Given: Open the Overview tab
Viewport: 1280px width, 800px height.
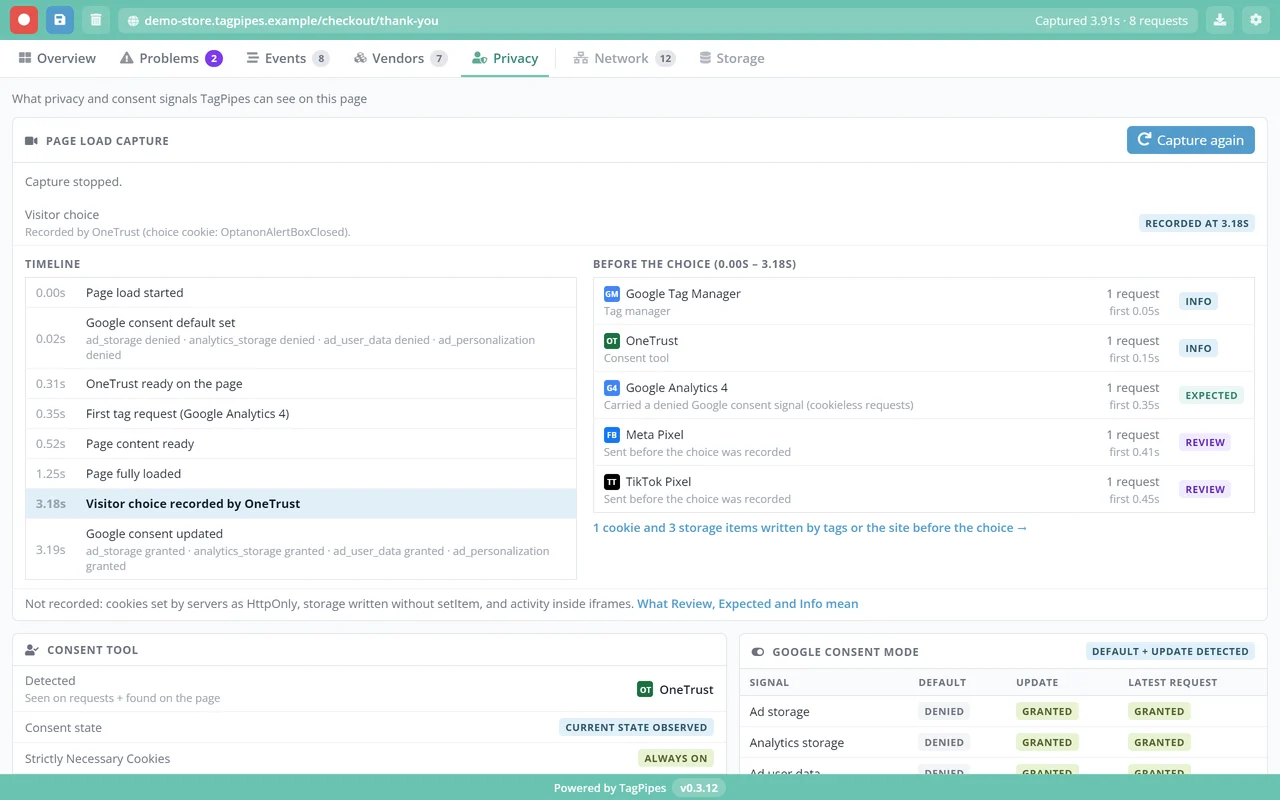Looking at the screenshot, I should pos(57,58).
